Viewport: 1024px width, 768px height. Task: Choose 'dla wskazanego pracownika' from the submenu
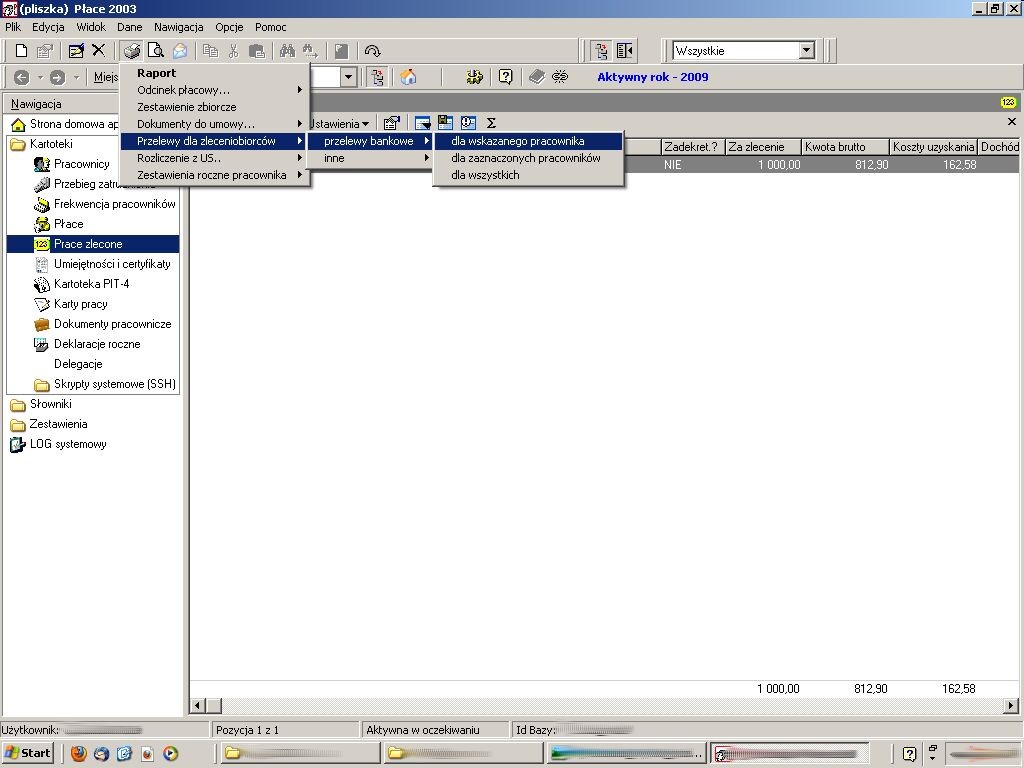coord(528,141)
